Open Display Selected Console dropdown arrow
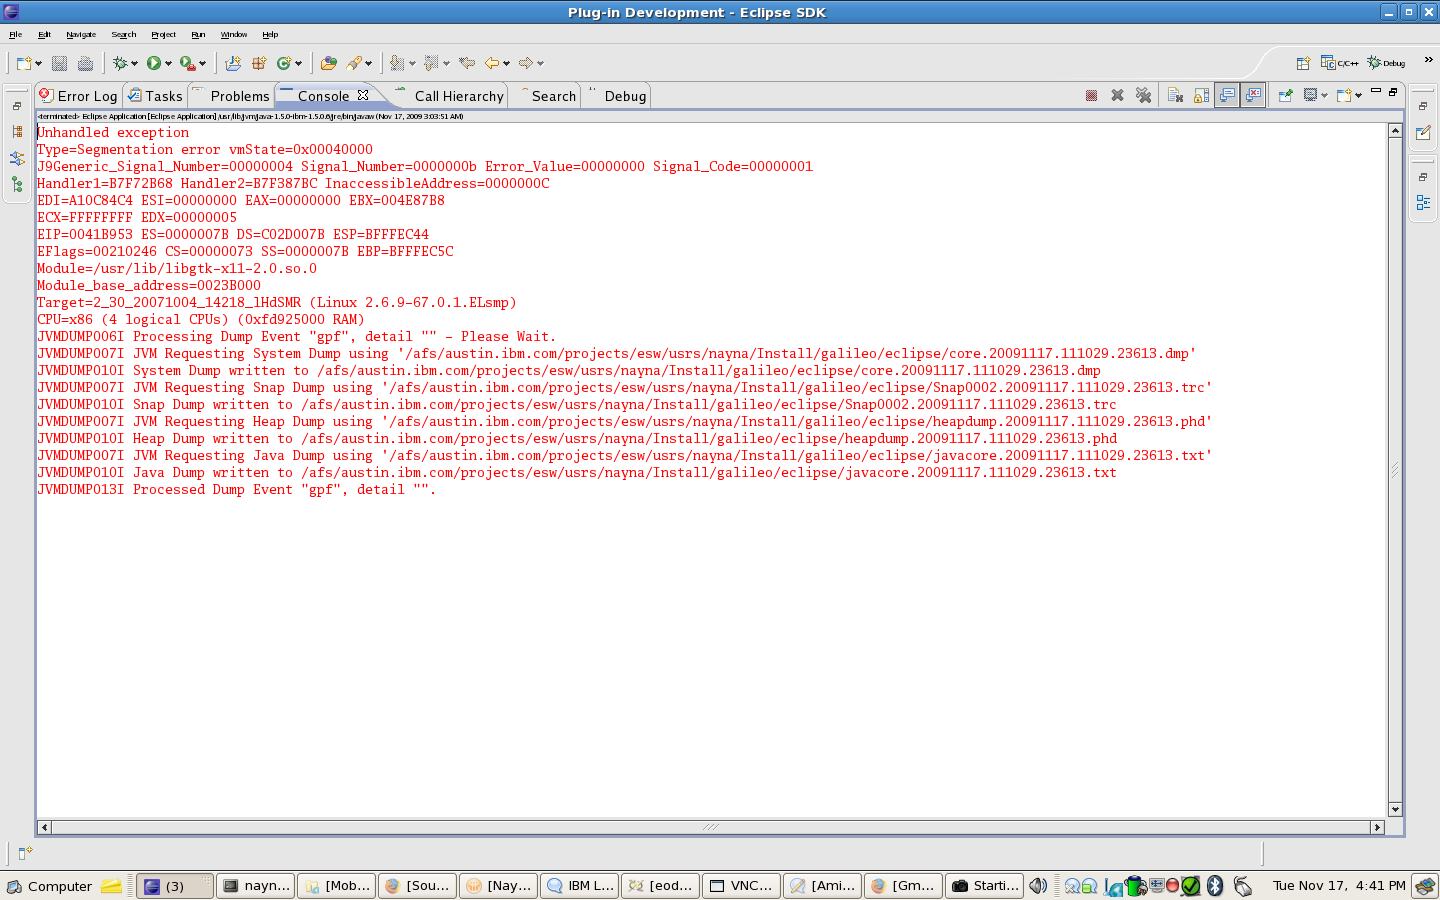1440x900 pixels. pos(1325,96)
